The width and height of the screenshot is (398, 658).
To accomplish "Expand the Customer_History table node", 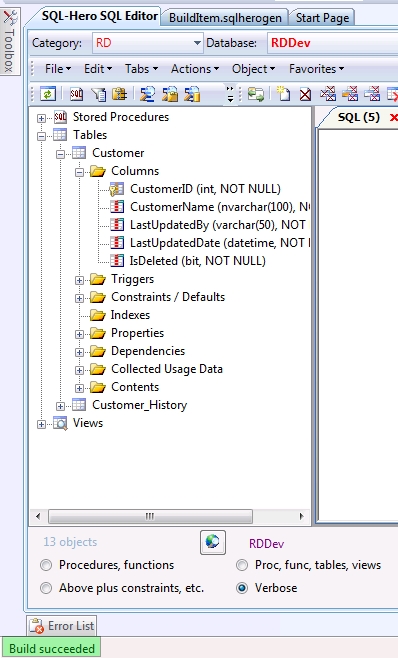I will tap(60, 406).
